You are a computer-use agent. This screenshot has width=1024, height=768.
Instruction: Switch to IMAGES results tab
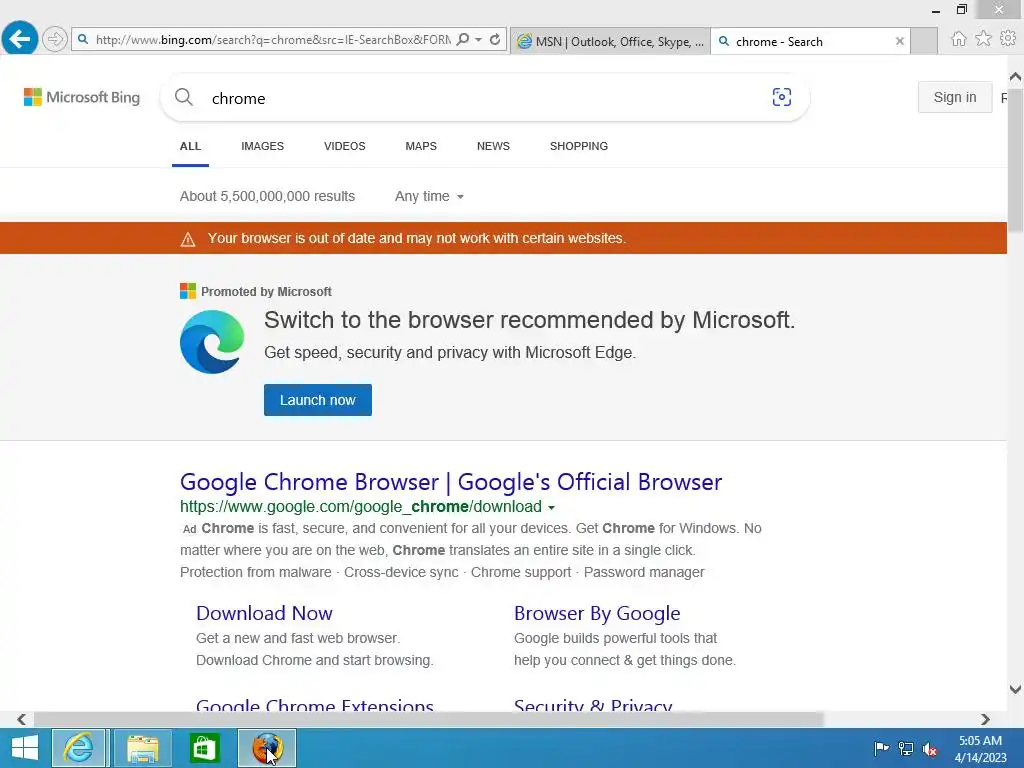263,146
